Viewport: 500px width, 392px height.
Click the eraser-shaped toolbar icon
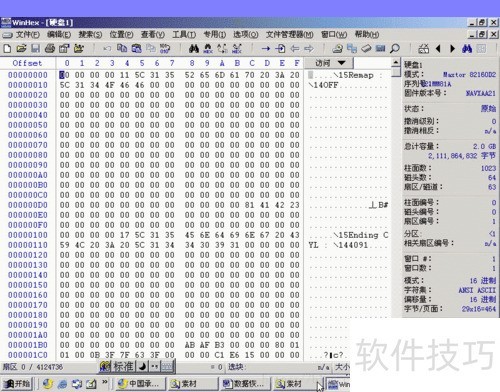point(366,49)
